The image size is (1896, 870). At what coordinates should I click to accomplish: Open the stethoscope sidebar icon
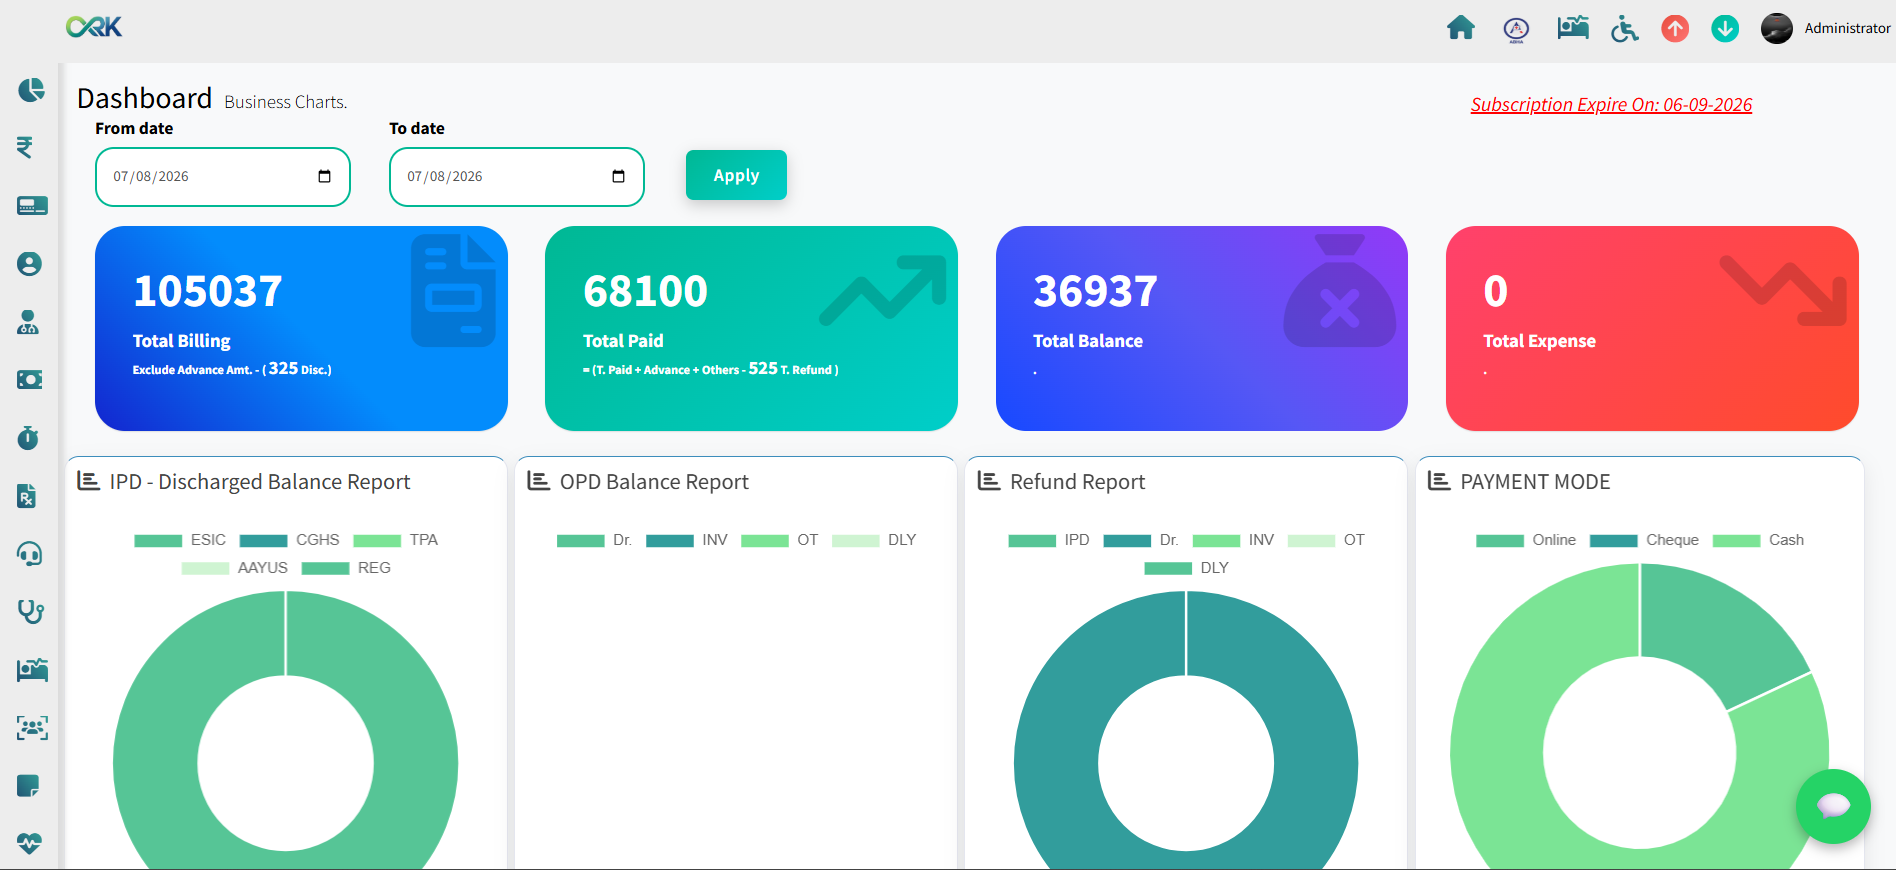pyautogui.click(x=31, y=612)
